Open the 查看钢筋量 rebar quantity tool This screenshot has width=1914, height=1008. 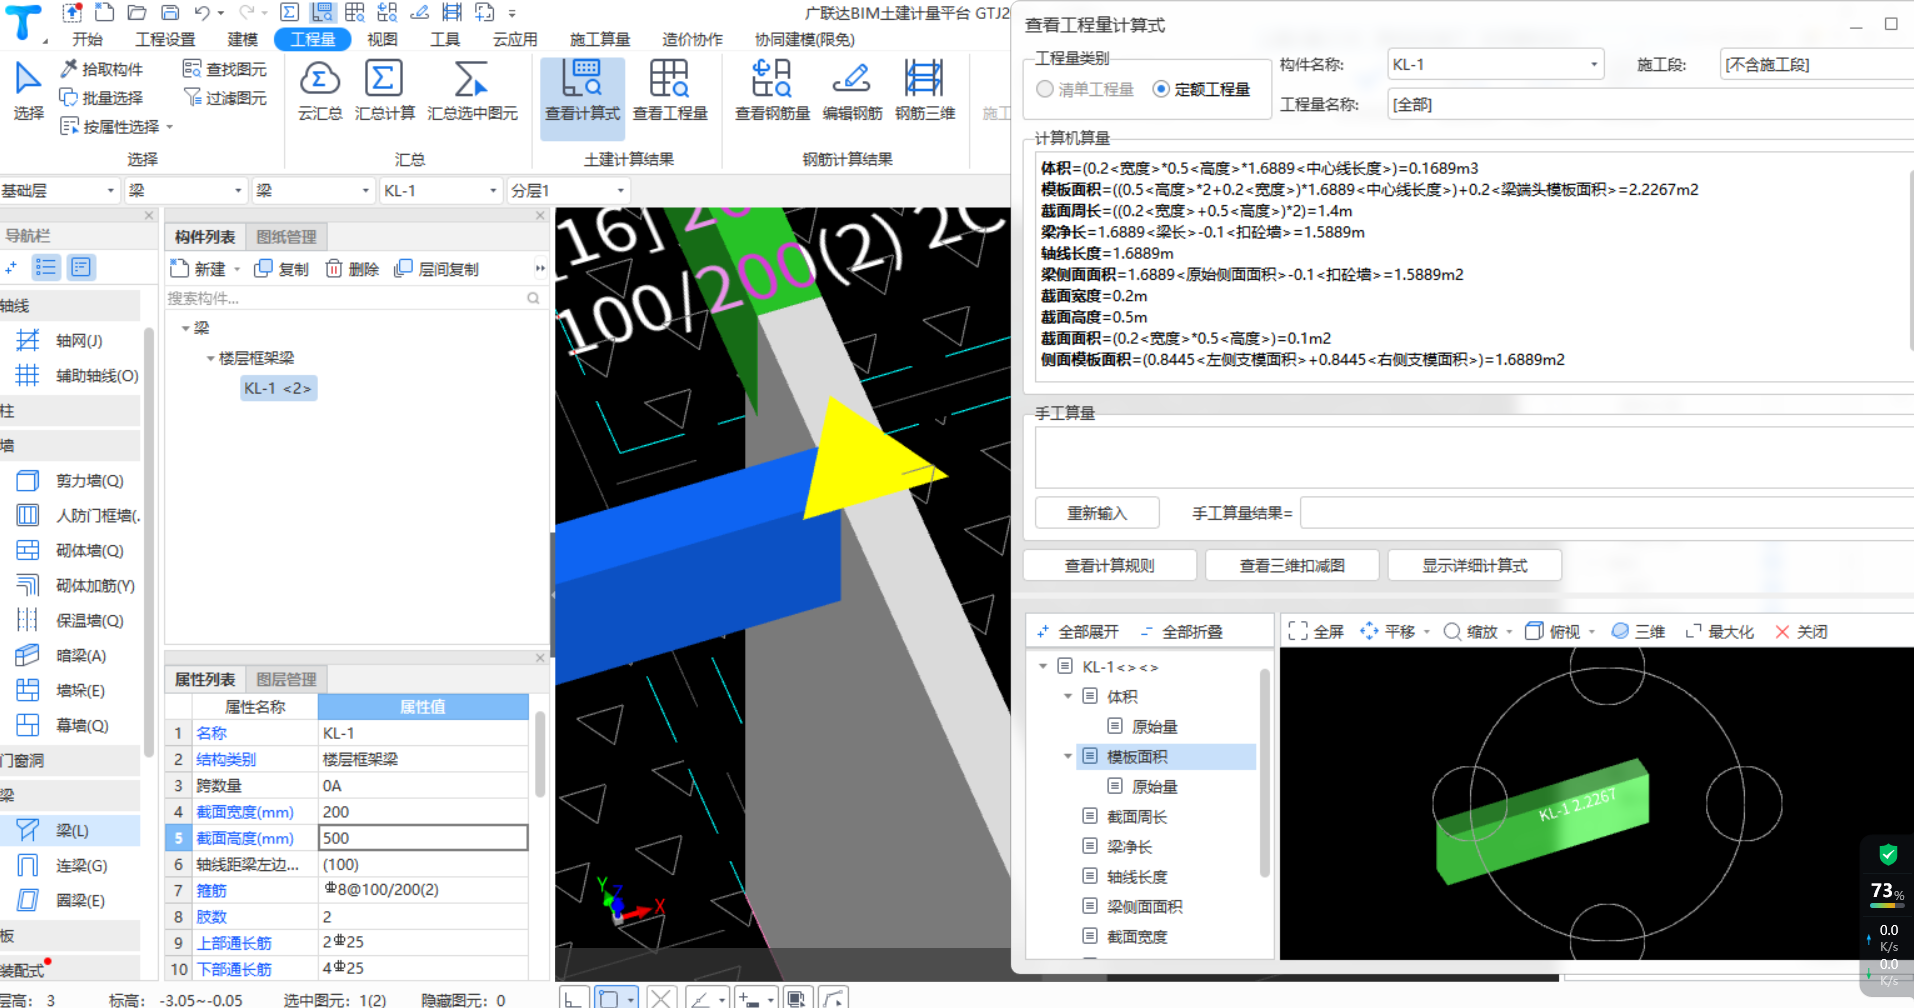[x=772, y=90]
